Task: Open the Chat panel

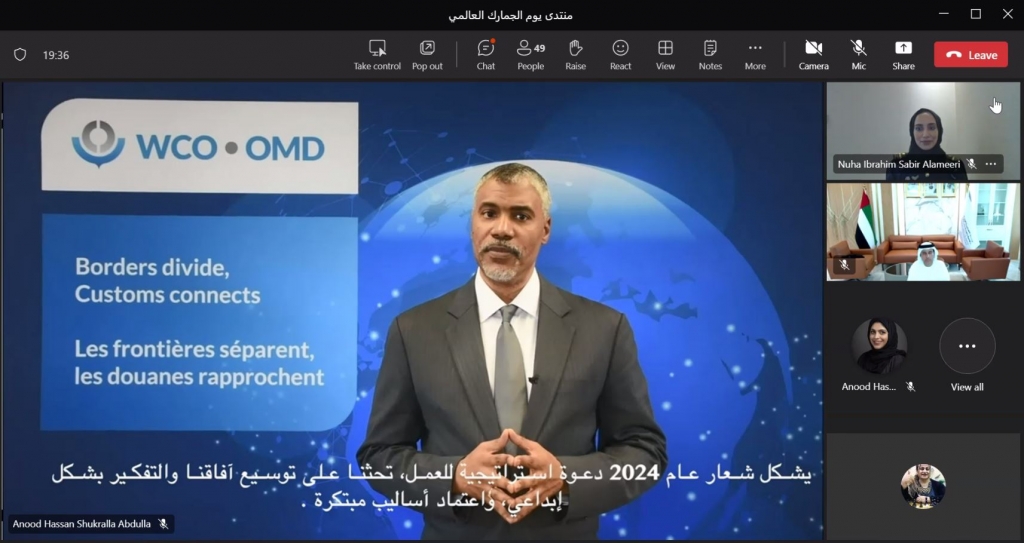Action: (486, 48)
